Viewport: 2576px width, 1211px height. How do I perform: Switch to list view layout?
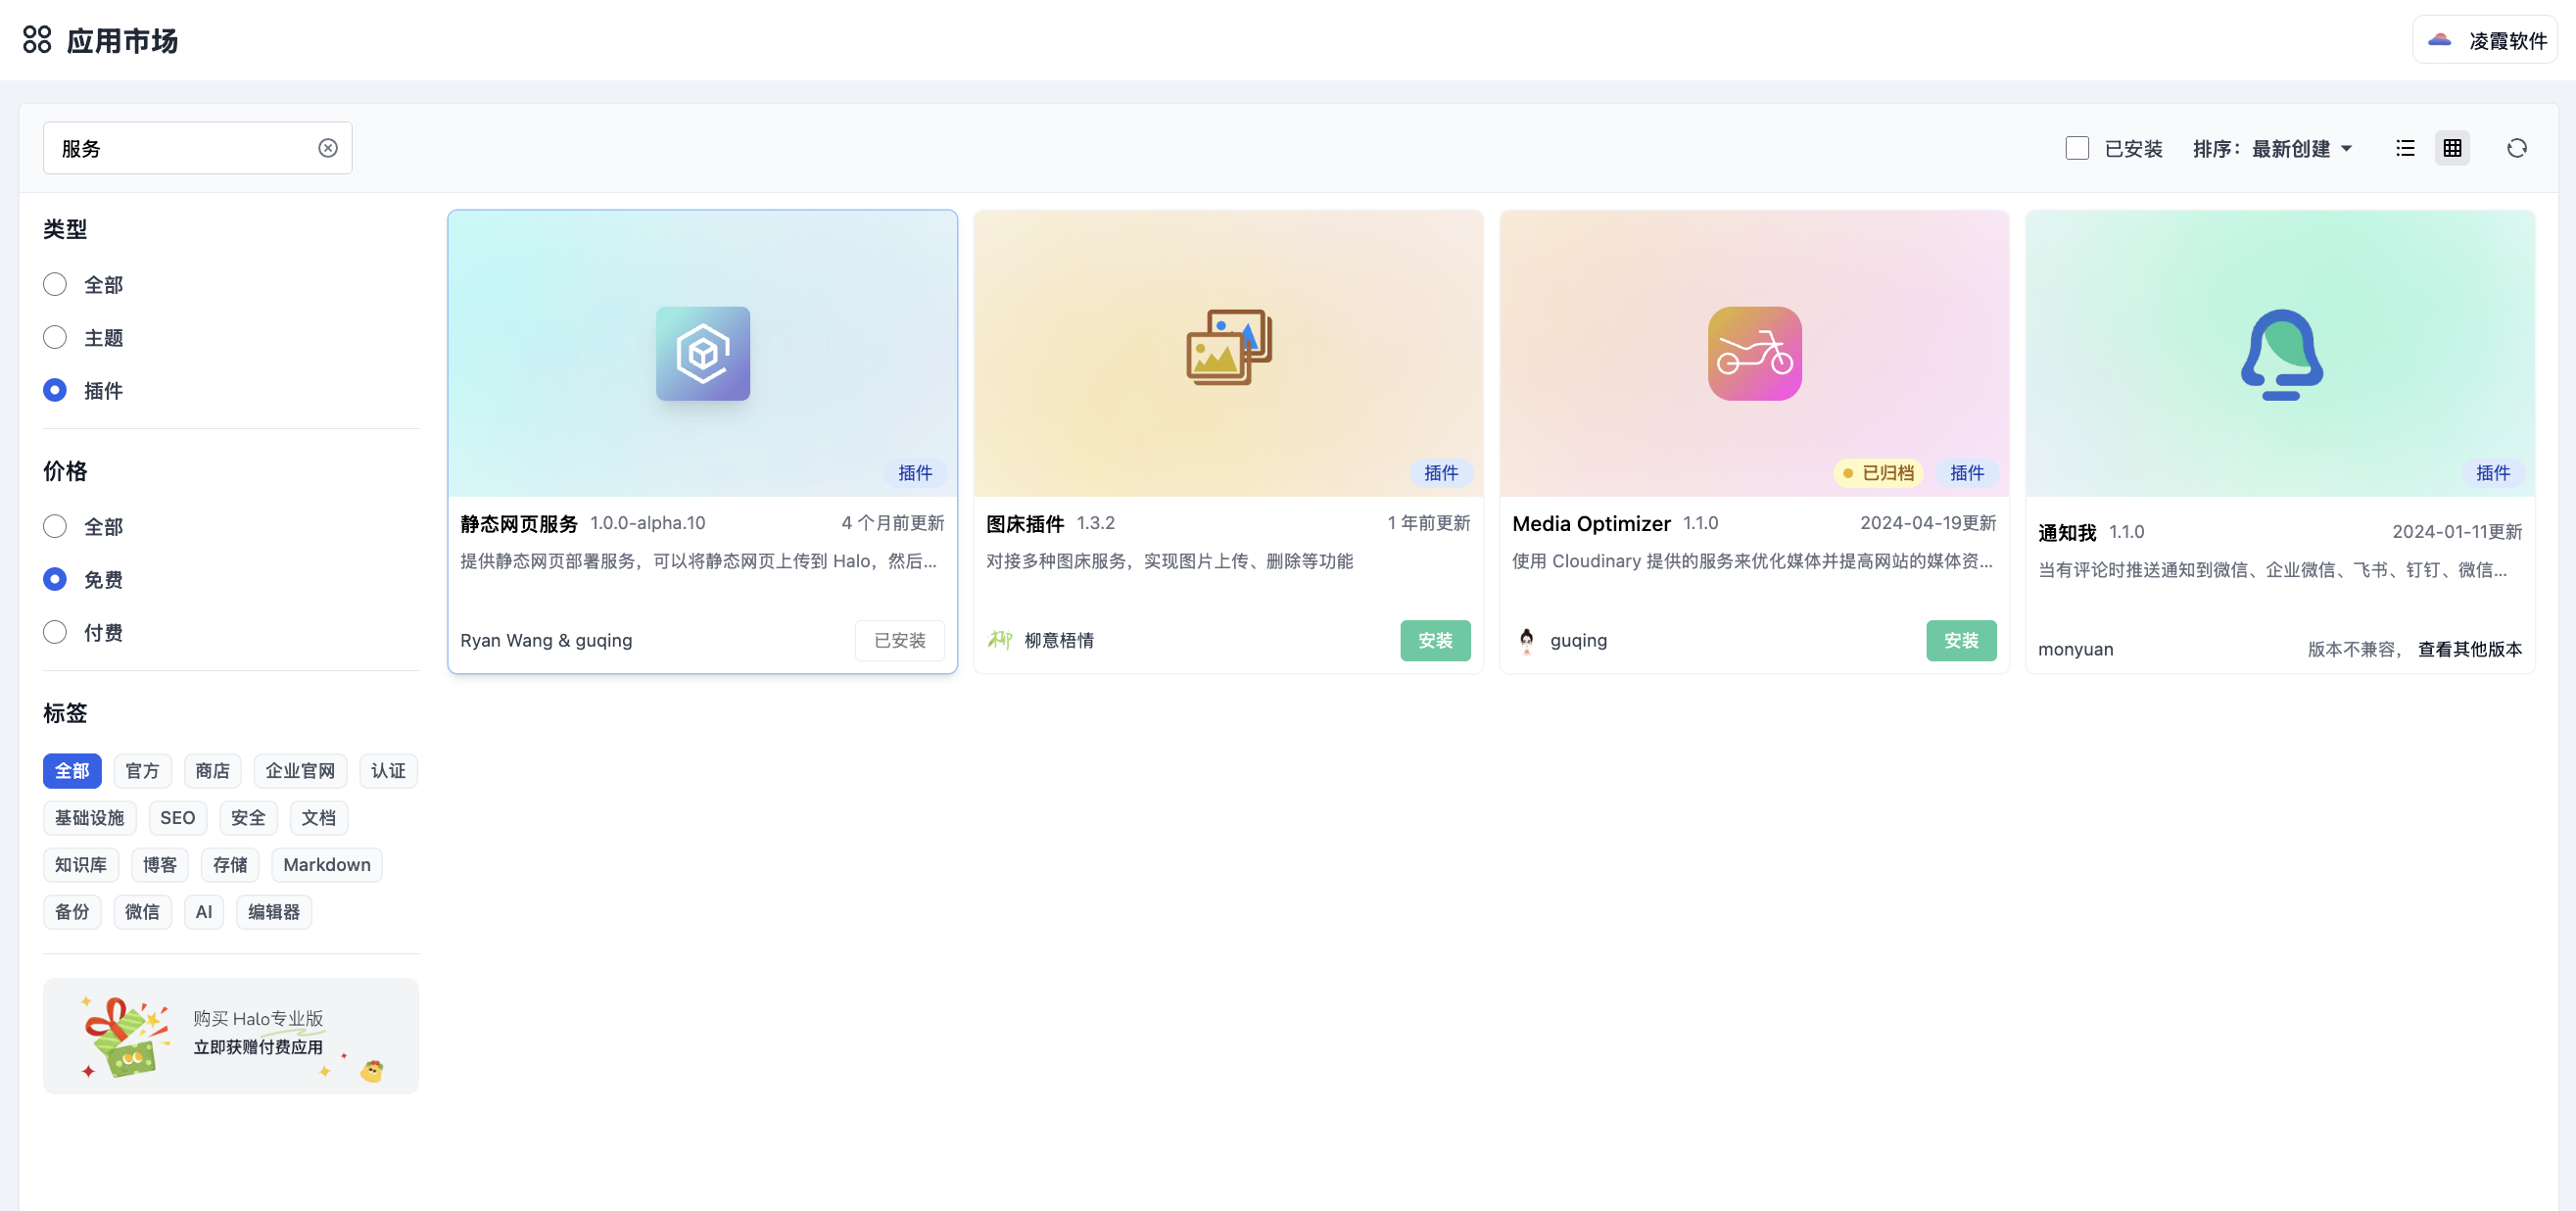(2405, 148)
